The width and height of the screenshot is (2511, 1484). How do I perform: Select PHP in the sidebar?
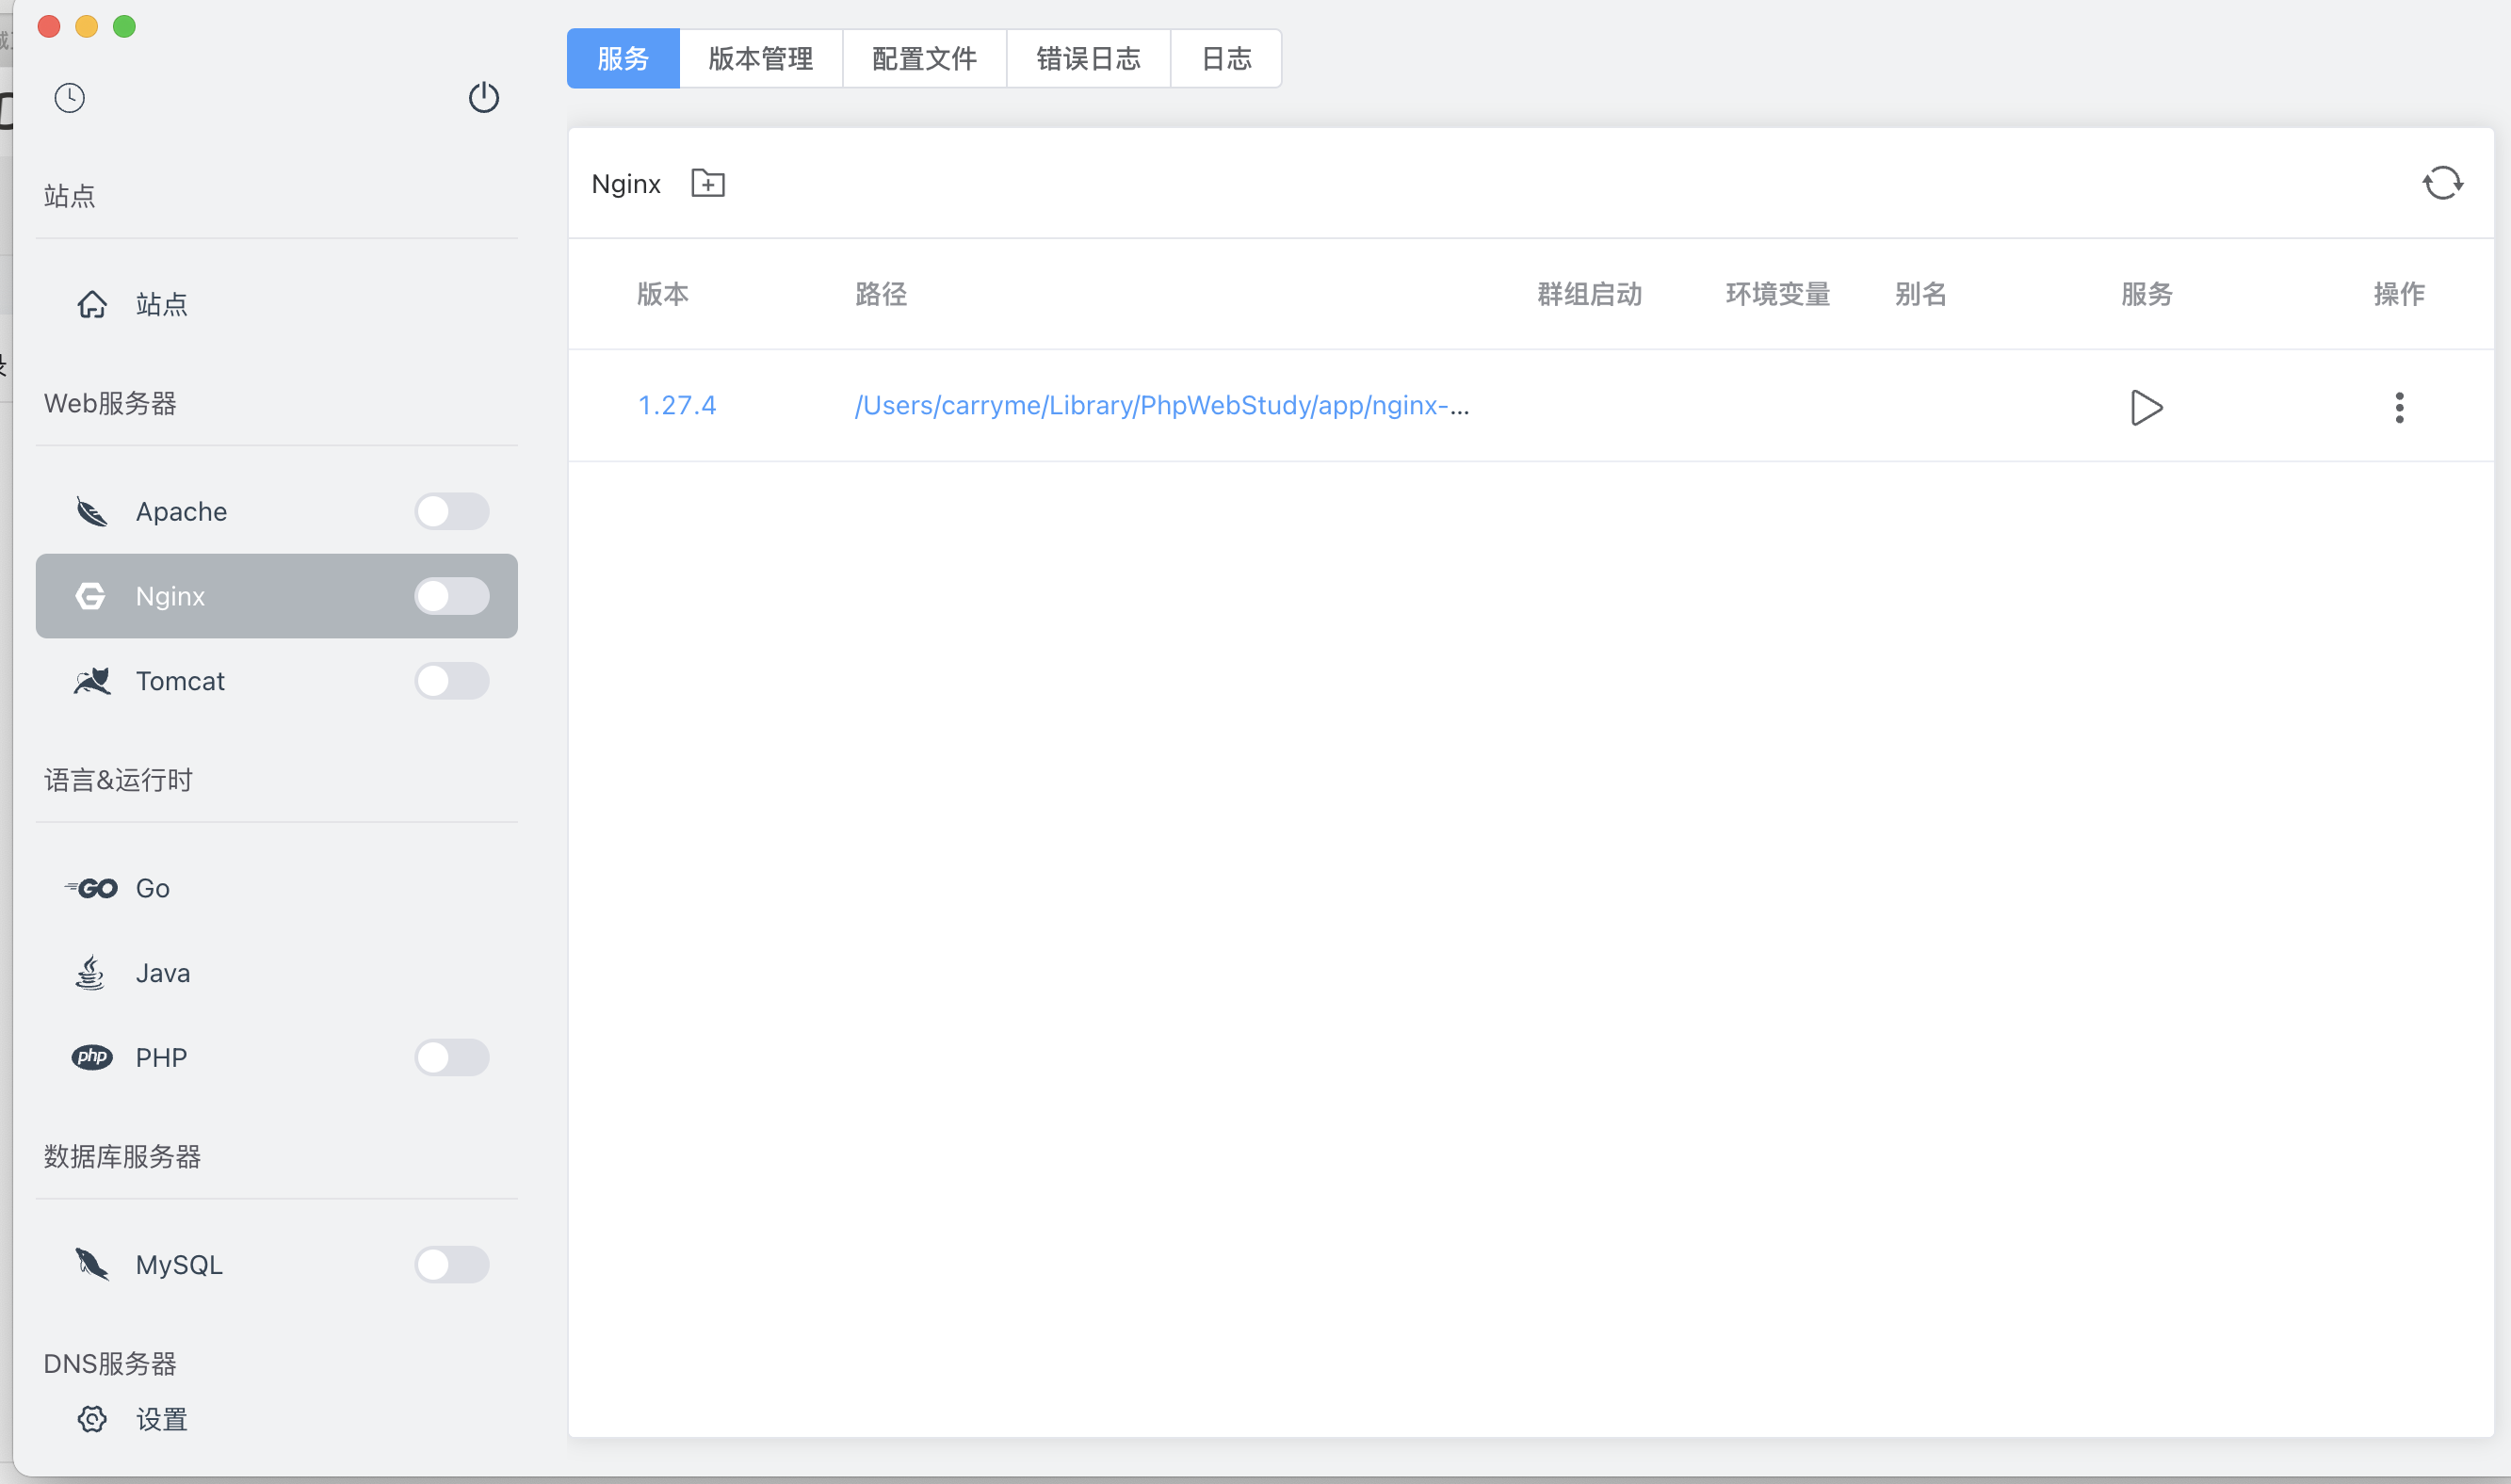[x=277, y=1057]
